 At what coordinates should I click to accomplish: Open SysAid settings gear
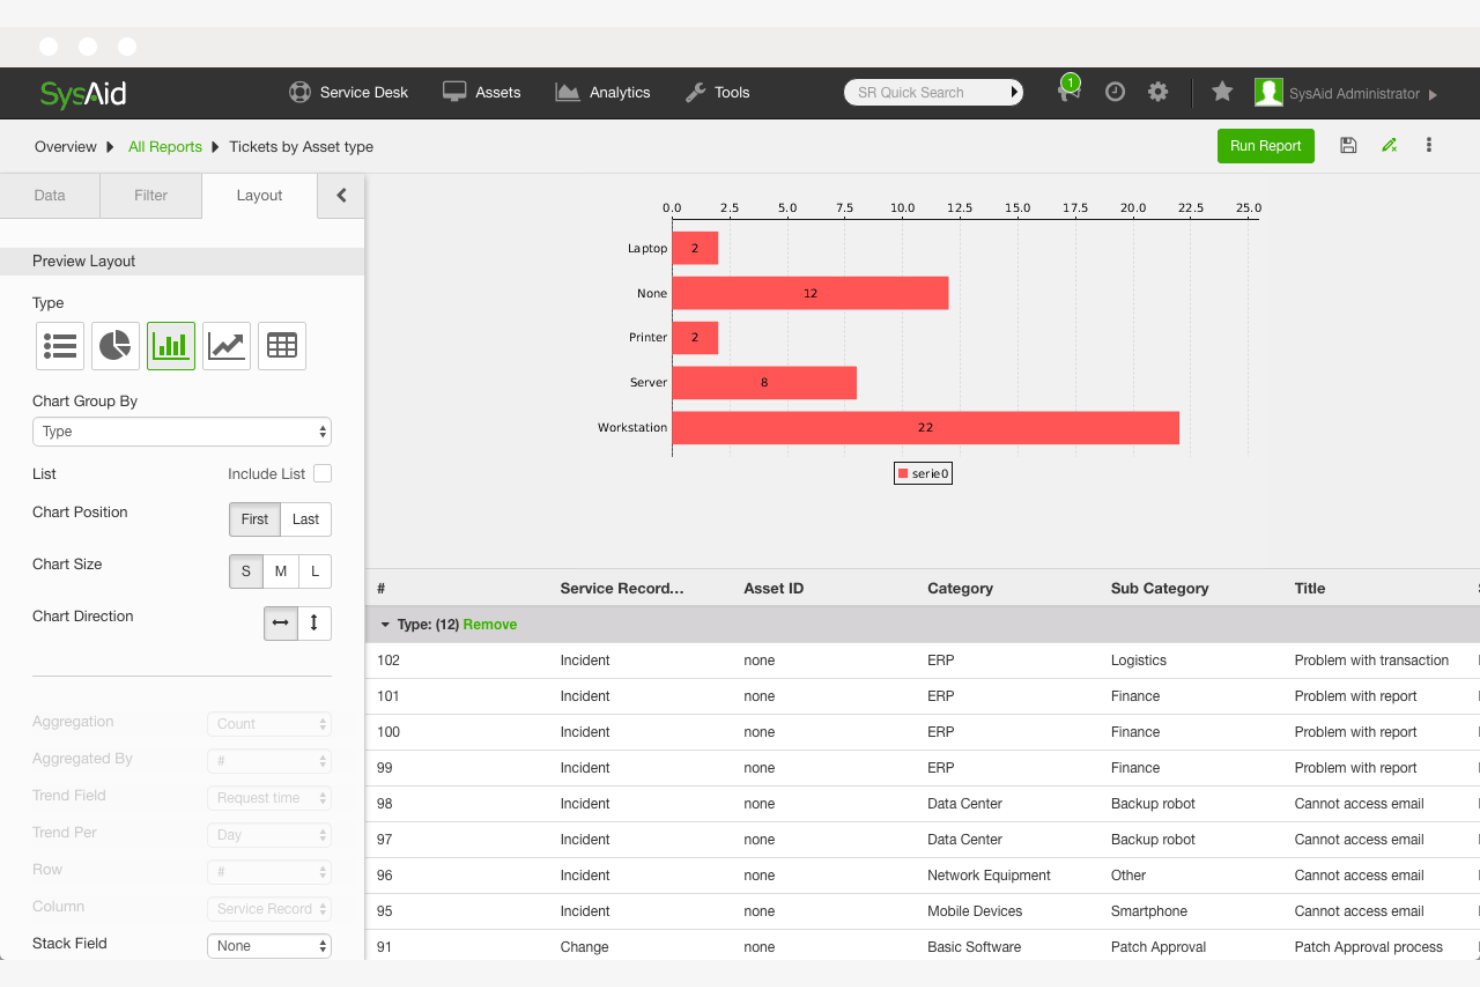[x=1158, y=91]
